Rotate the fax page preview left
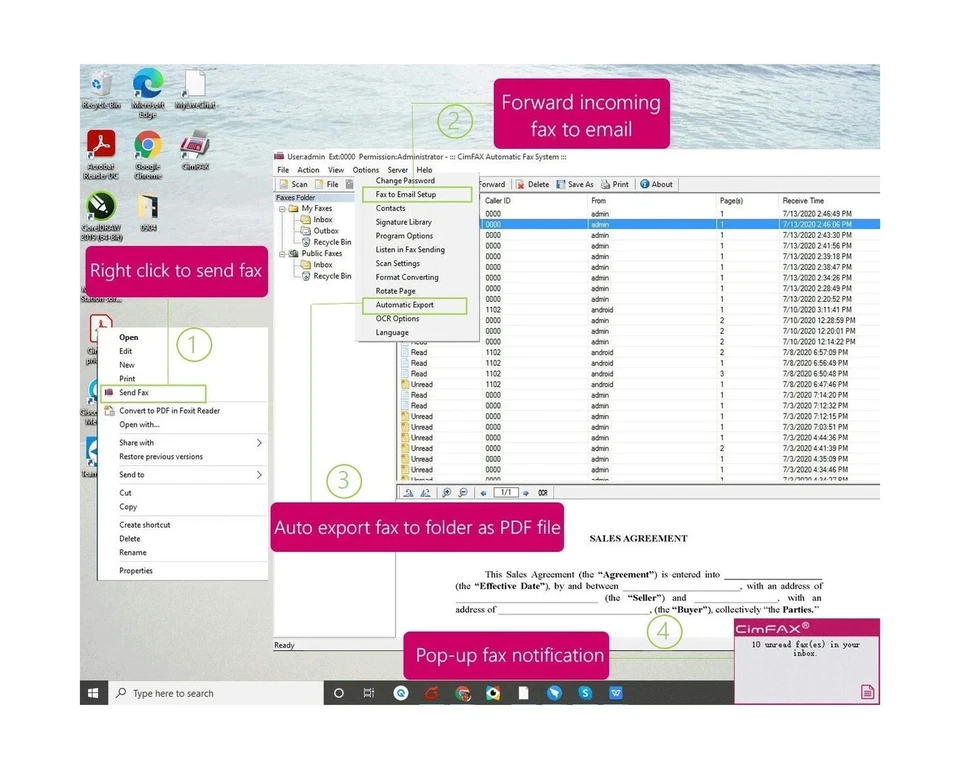 point(410,492)
